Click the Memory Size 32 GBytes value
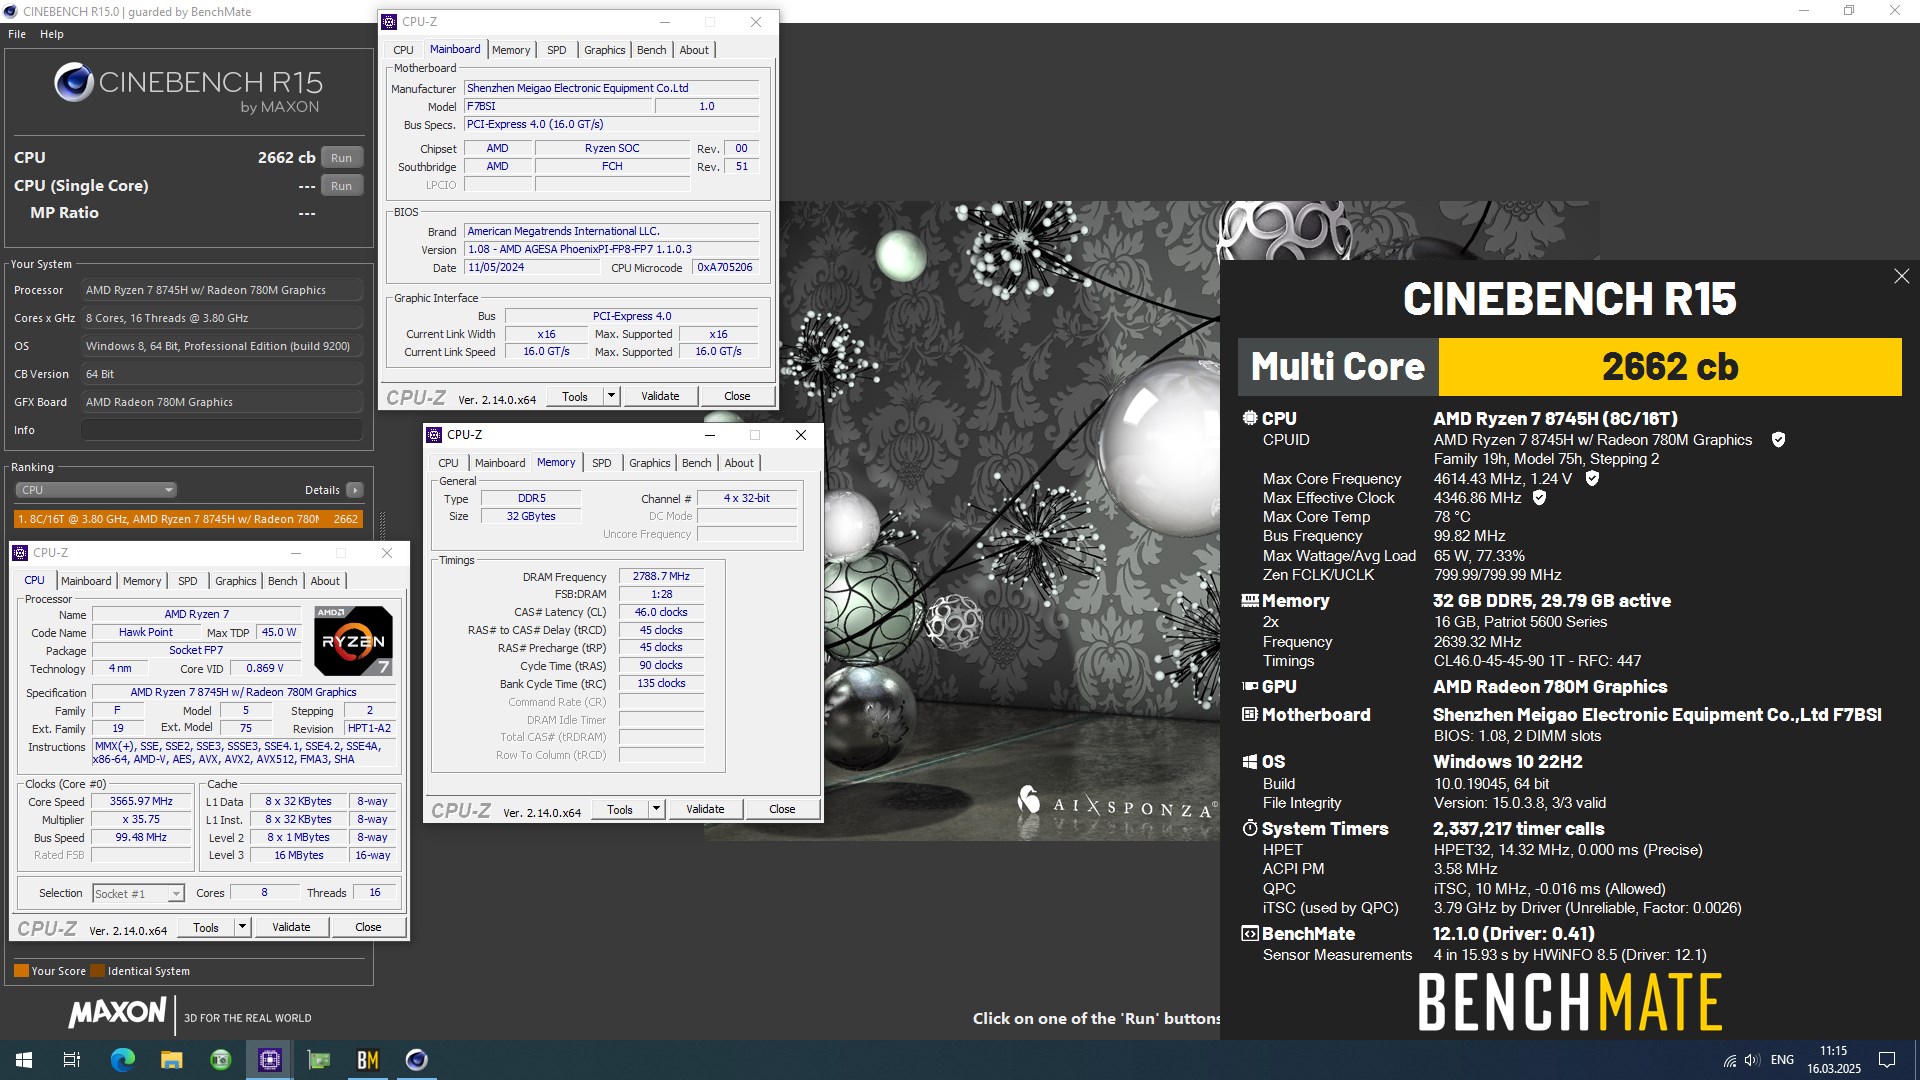The image size is (1920, 1080). coord(531,517)
